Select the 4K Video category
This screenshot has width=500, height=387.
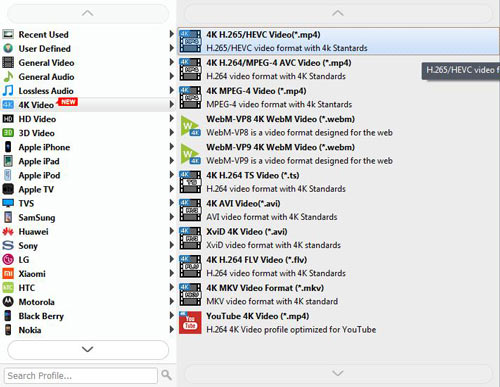[x=88, y=104]
